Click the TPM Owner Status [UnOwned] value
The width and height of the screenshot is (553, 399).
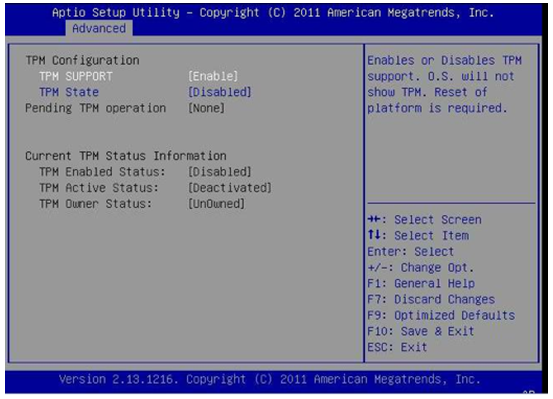[216, 204]
